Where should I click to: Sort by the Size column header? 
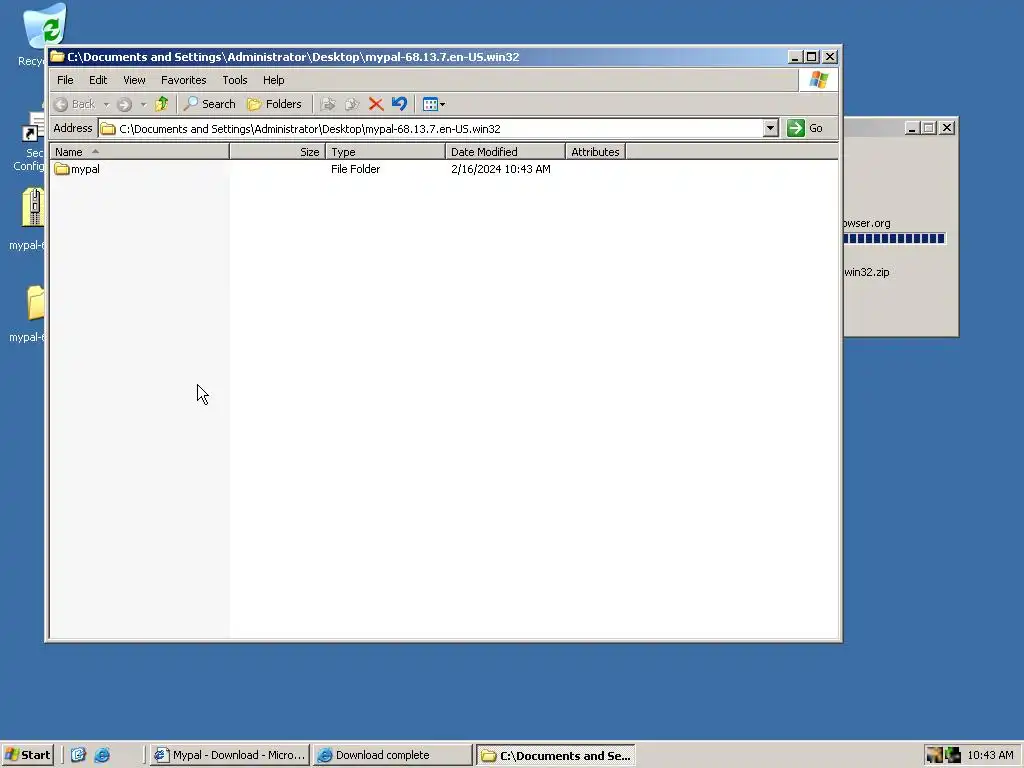[x=278, y=152]
